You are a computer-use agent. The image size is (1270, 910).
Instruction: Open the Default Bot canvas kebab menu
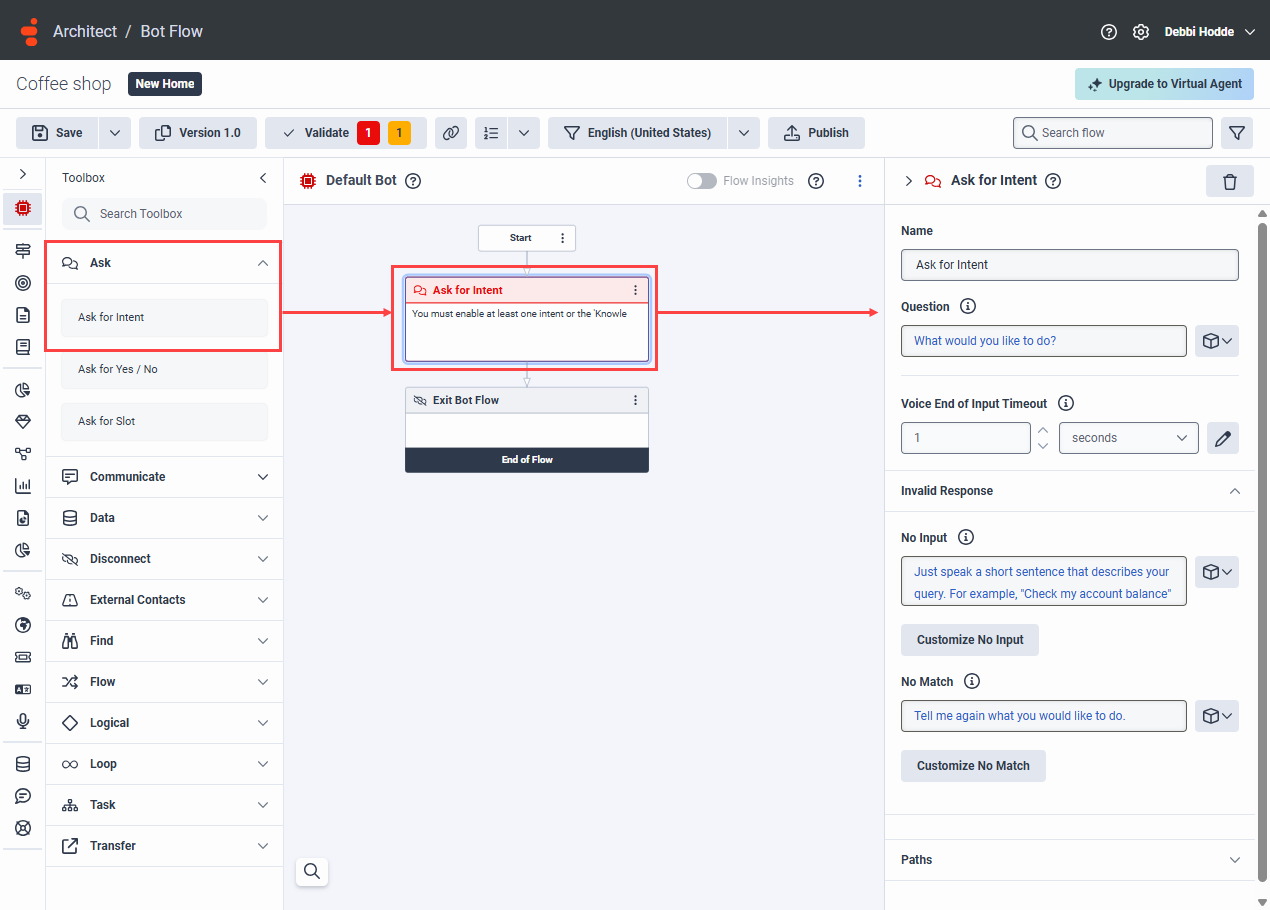860,181
